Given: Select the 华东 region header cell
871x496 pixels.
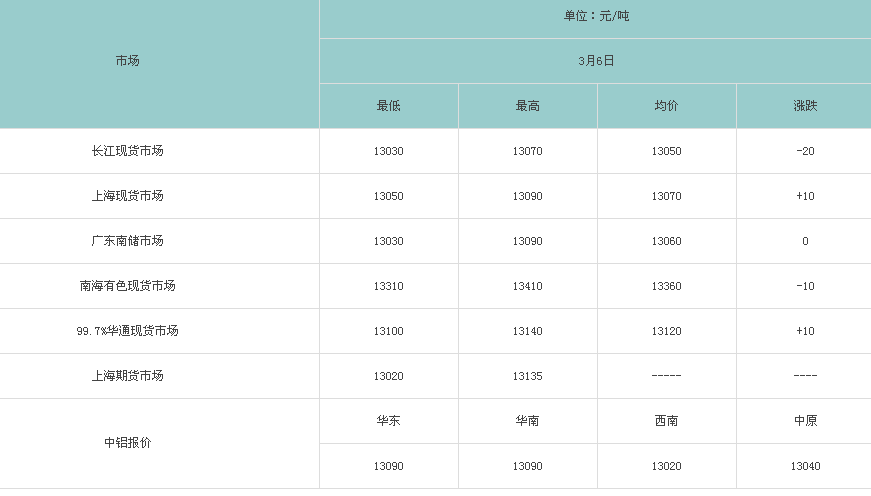Looking at the screenshot, I should point(388,420).
